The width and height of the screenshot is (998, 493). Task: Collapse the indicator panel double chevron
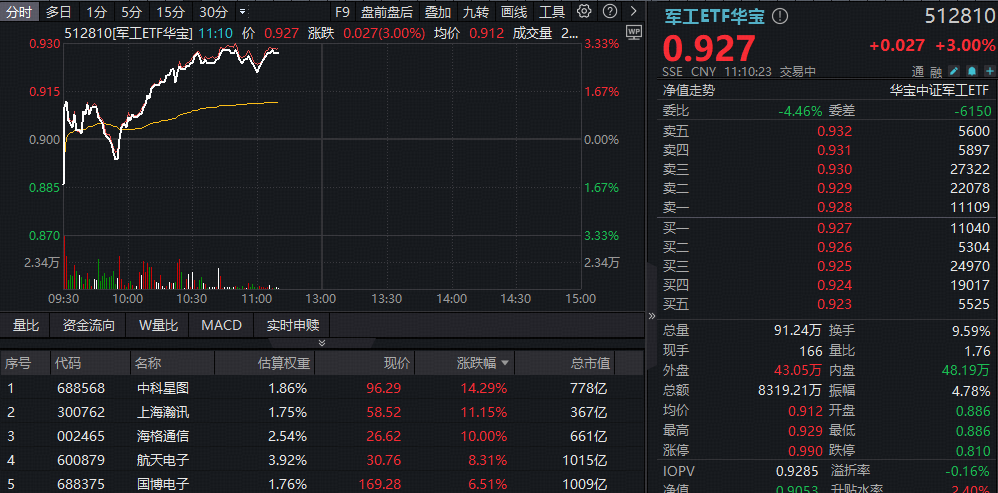(x=322, y=343)
